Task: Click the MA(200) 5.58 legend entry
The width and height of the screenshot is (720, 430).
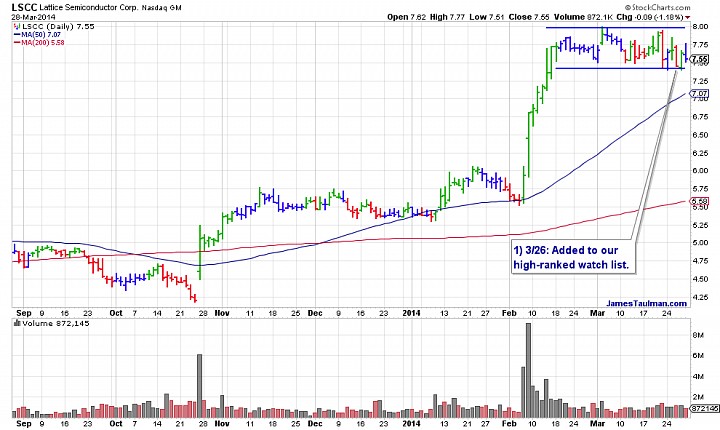Action: (39, 42)
